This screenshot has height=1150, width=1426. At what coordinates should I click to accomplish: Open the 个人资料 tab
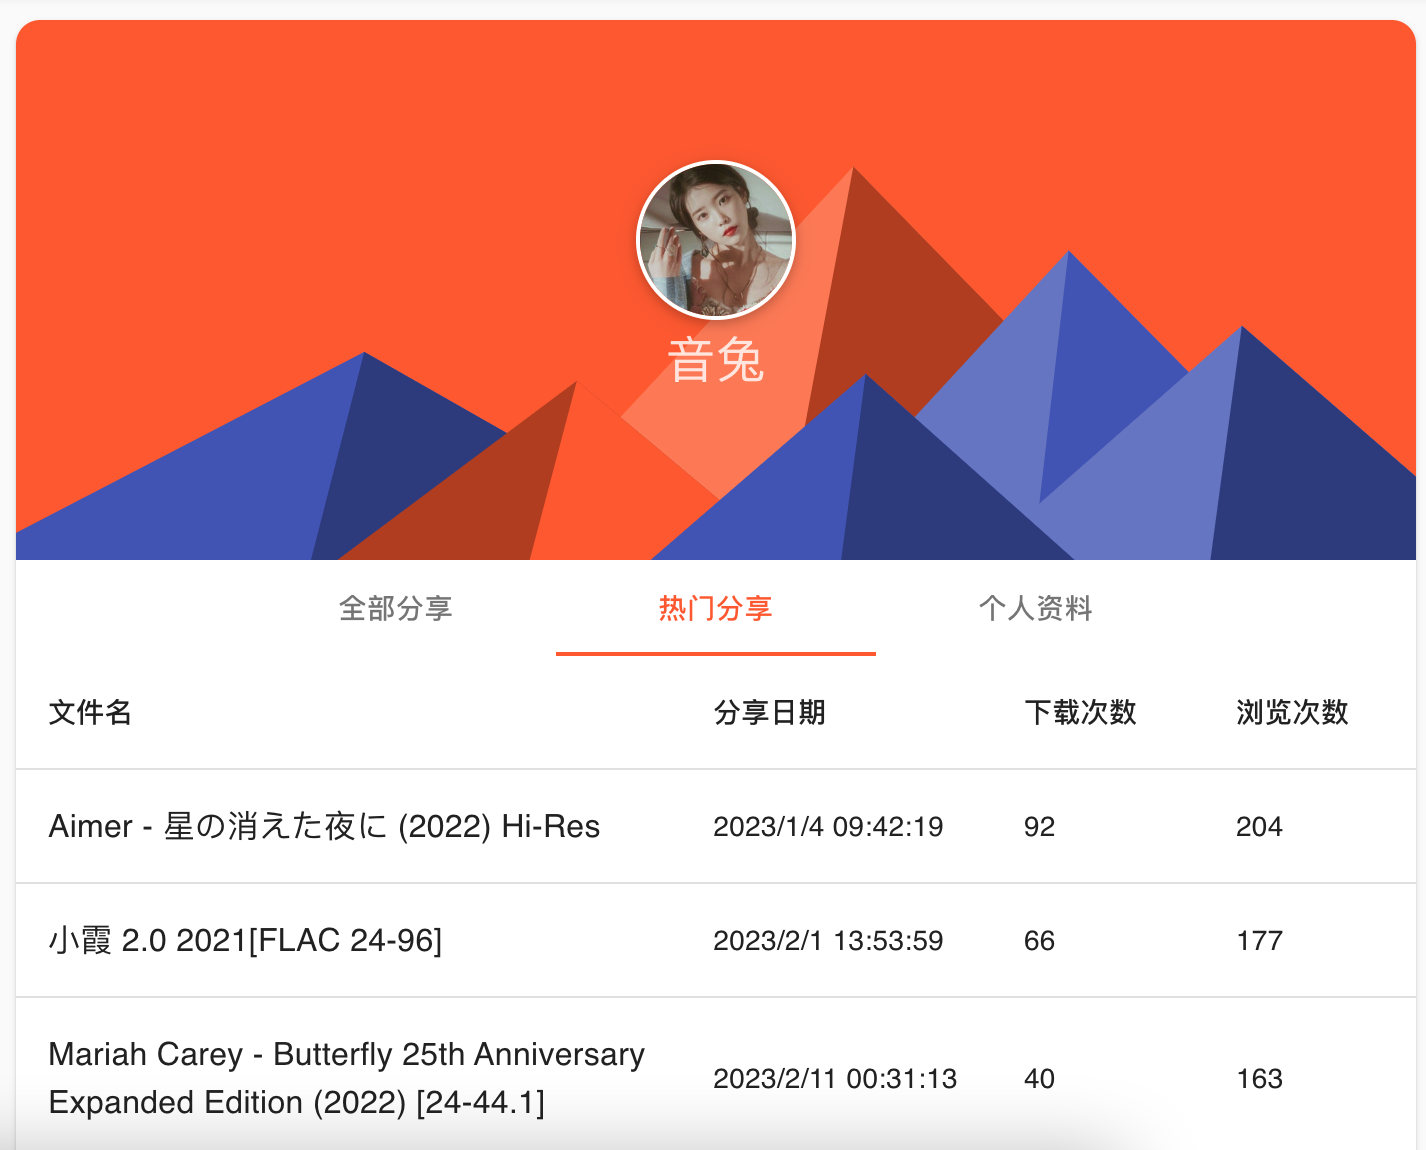click(x=1036, y=608)
